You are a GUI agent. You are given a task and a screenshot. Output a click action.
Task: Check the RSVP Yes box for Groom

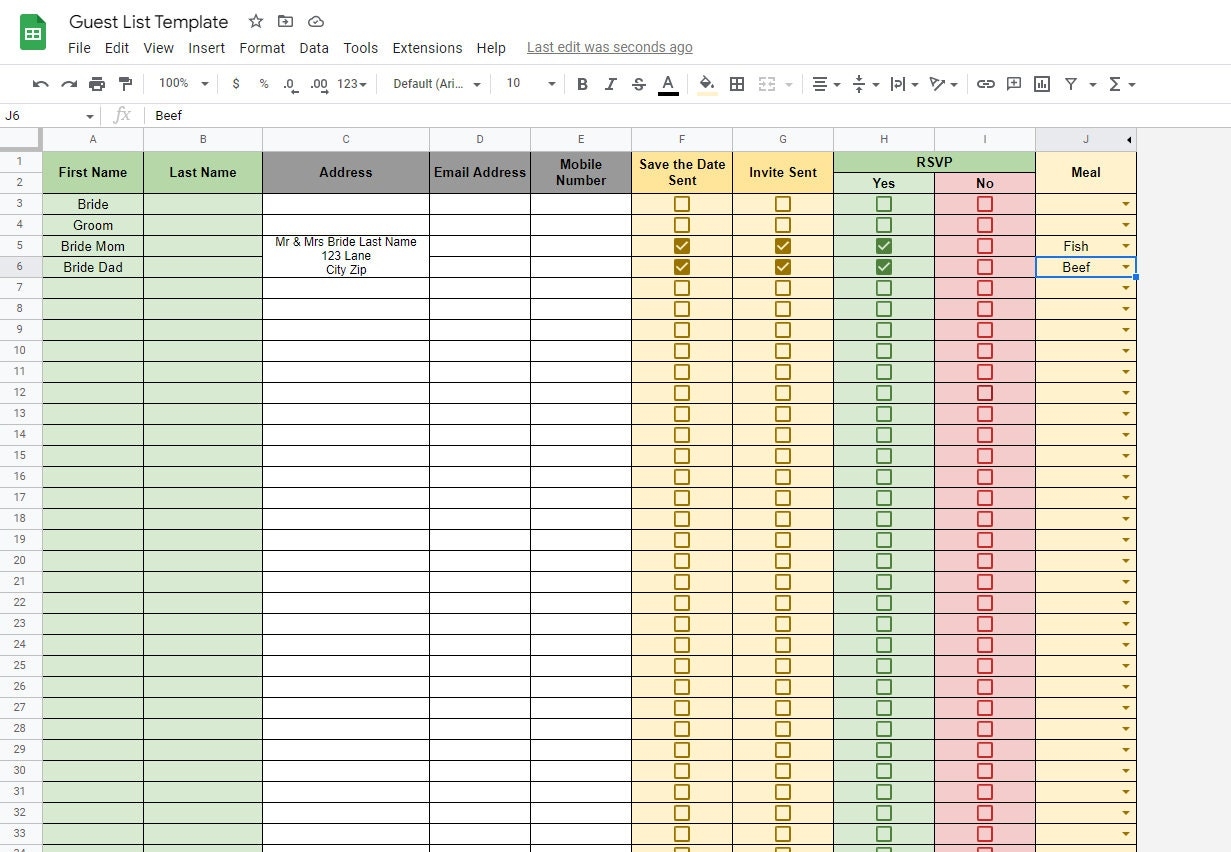click(883, 224)
